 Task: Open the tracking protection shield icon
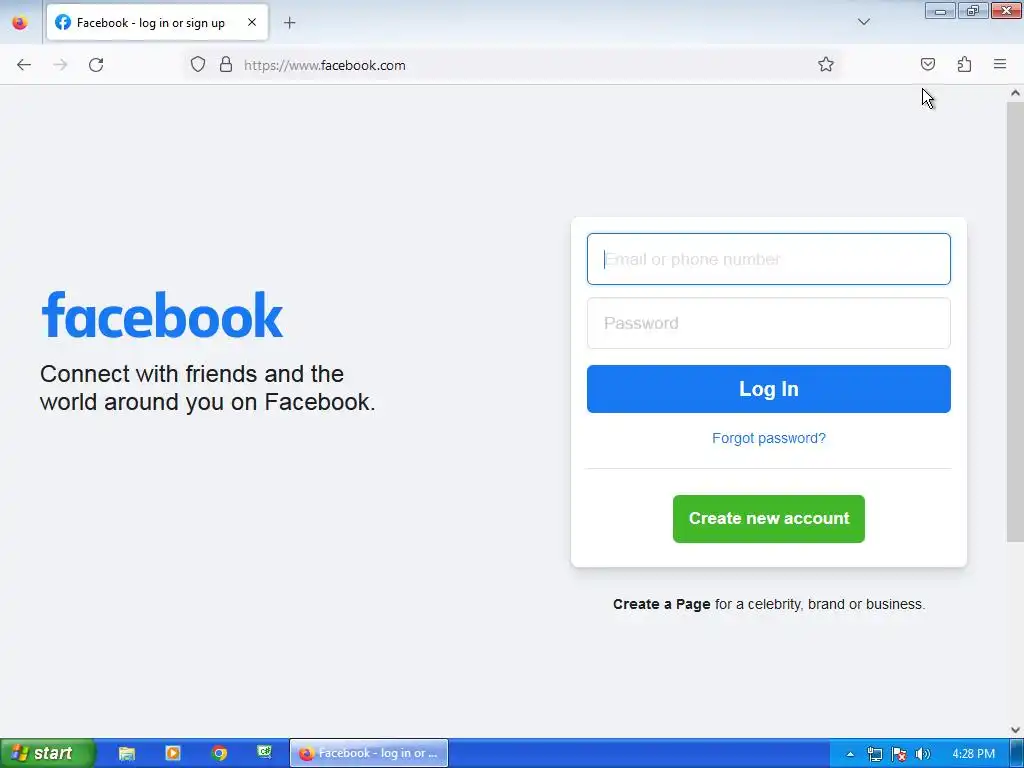point(198,65)
